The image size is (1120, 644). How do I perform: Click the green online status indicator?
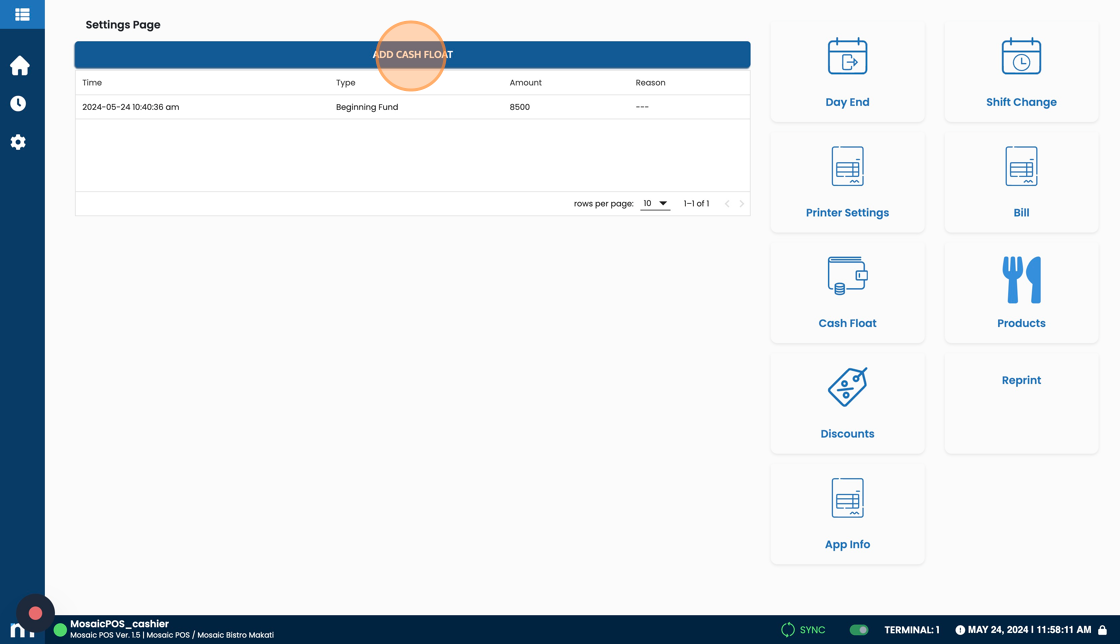click(x=60, y=630)
